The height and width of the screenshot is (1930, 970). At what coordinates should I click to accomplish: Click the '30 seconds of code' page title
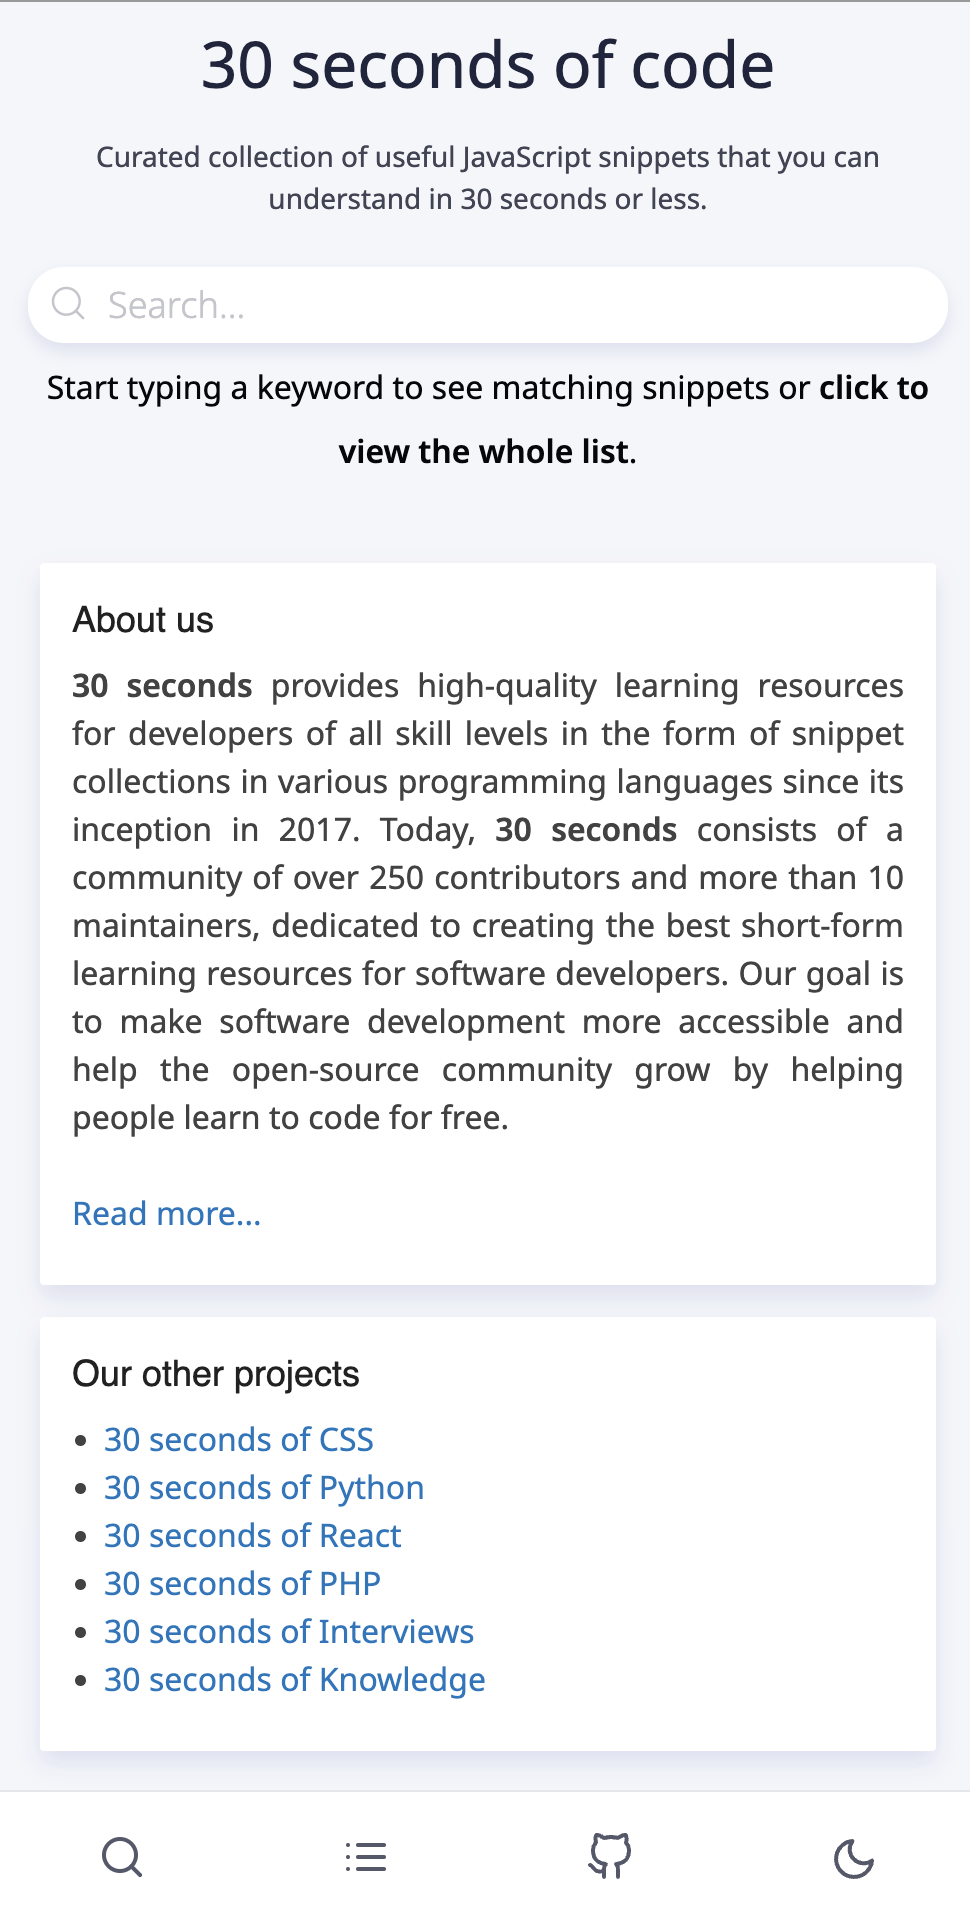(x=486, y=64)
